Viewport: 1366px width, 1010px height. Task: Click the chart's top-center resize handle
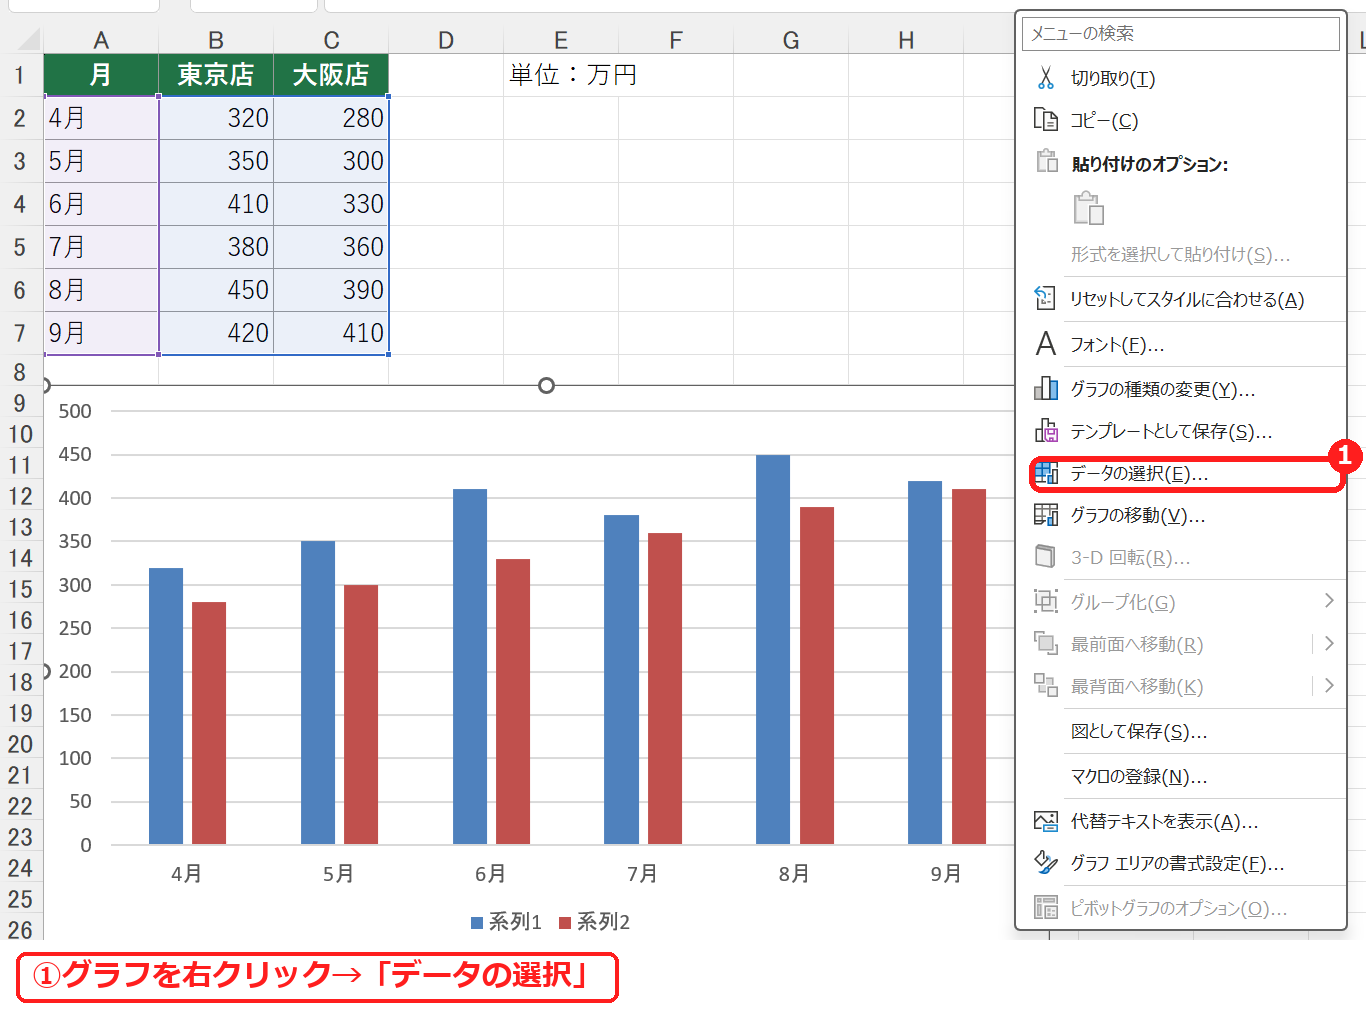[546, 386]
